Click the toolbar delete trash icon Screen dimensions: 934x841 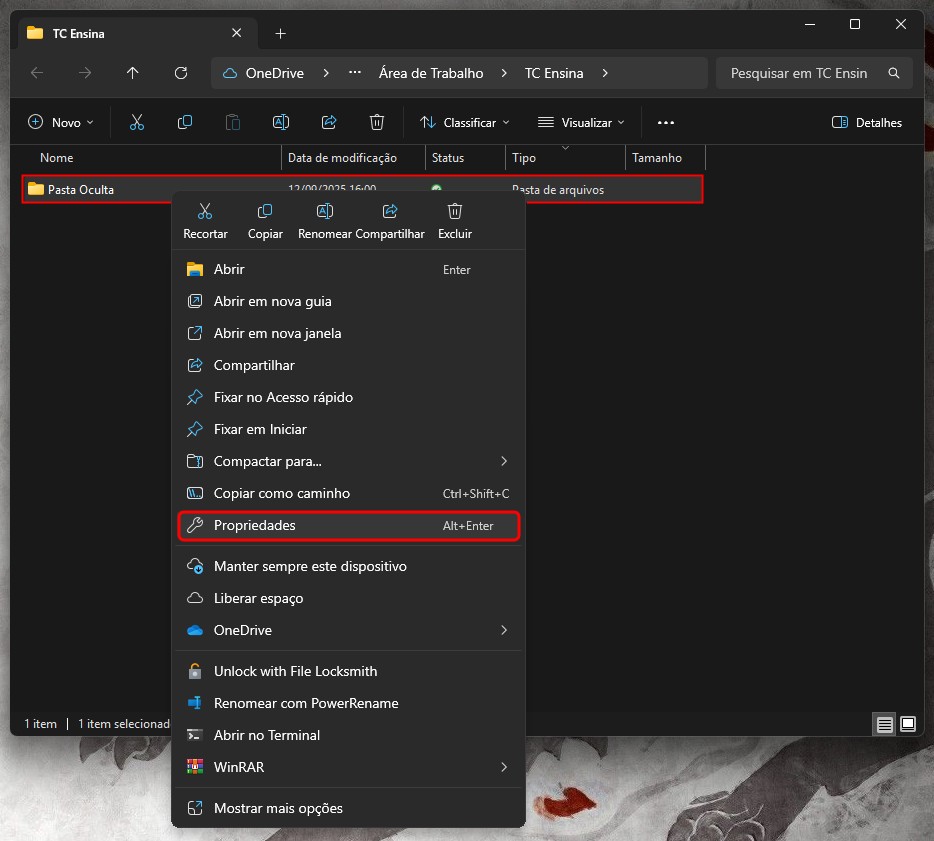(377, 122)
